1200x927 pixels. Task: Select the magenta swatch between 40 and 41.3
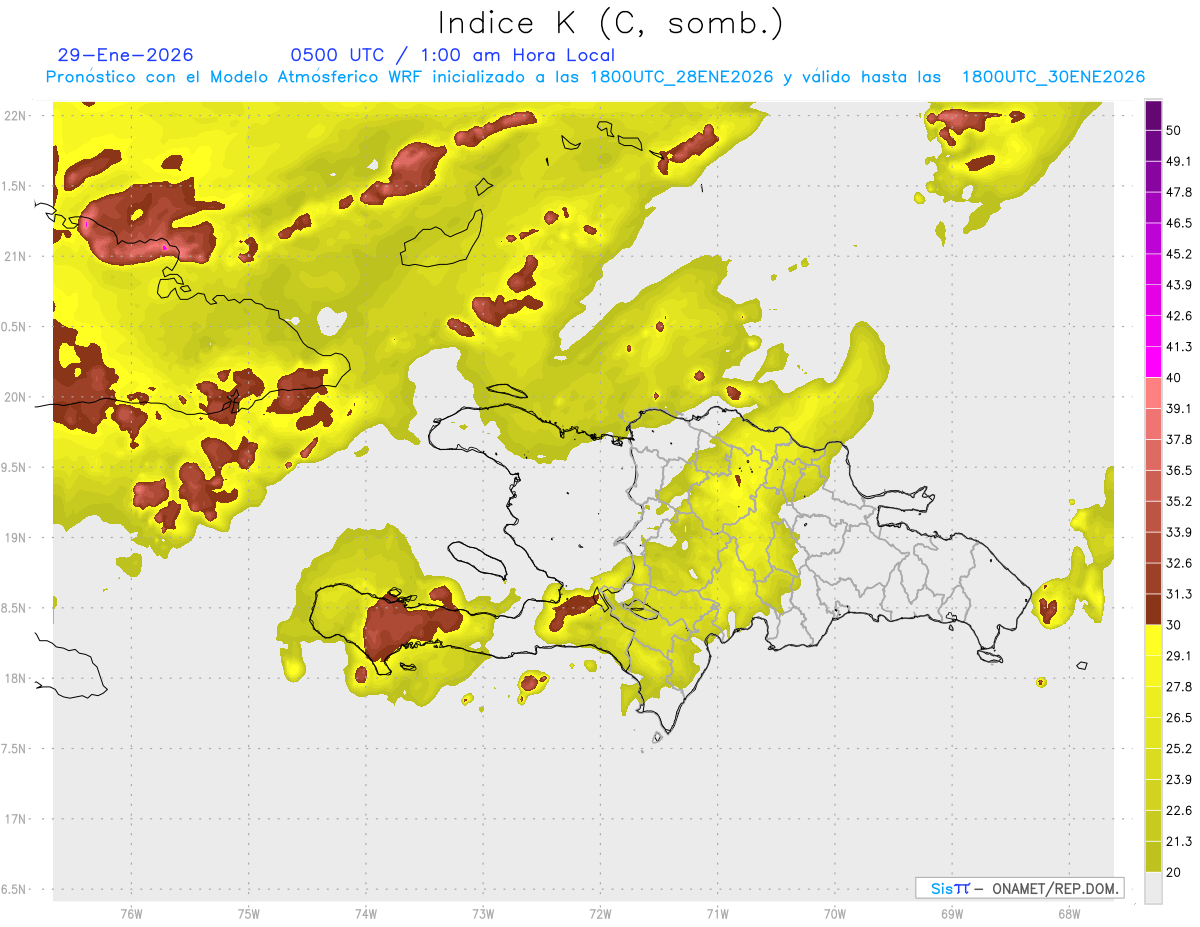1154,361
